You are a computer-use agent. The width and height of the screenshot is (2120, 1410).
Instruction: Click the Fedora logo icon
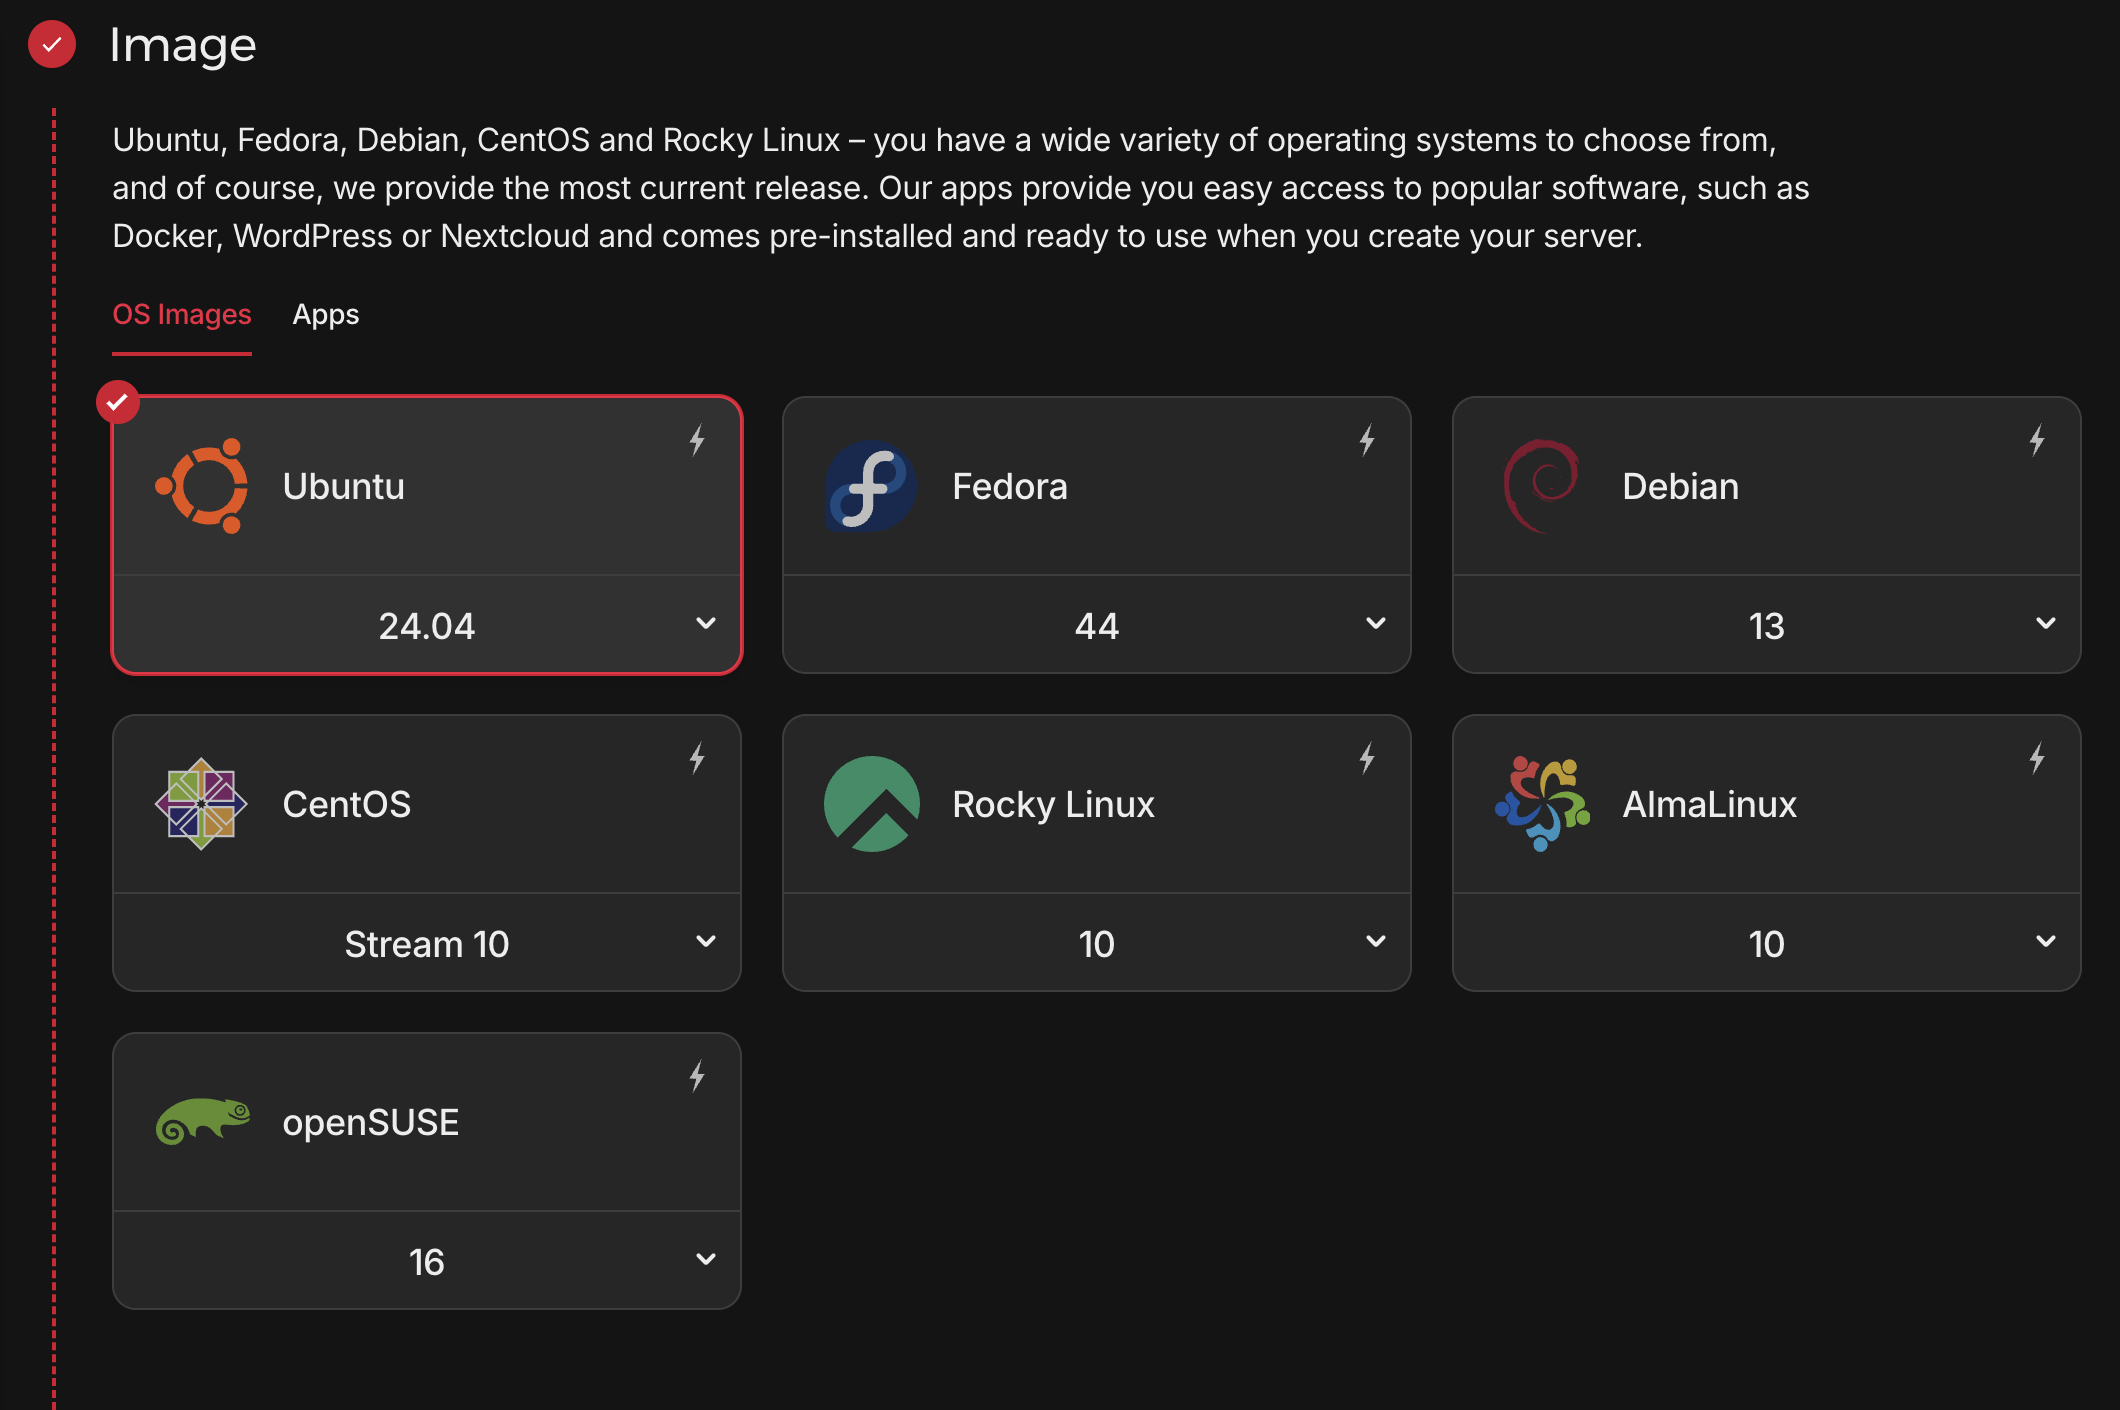click(x=871, y=486)
